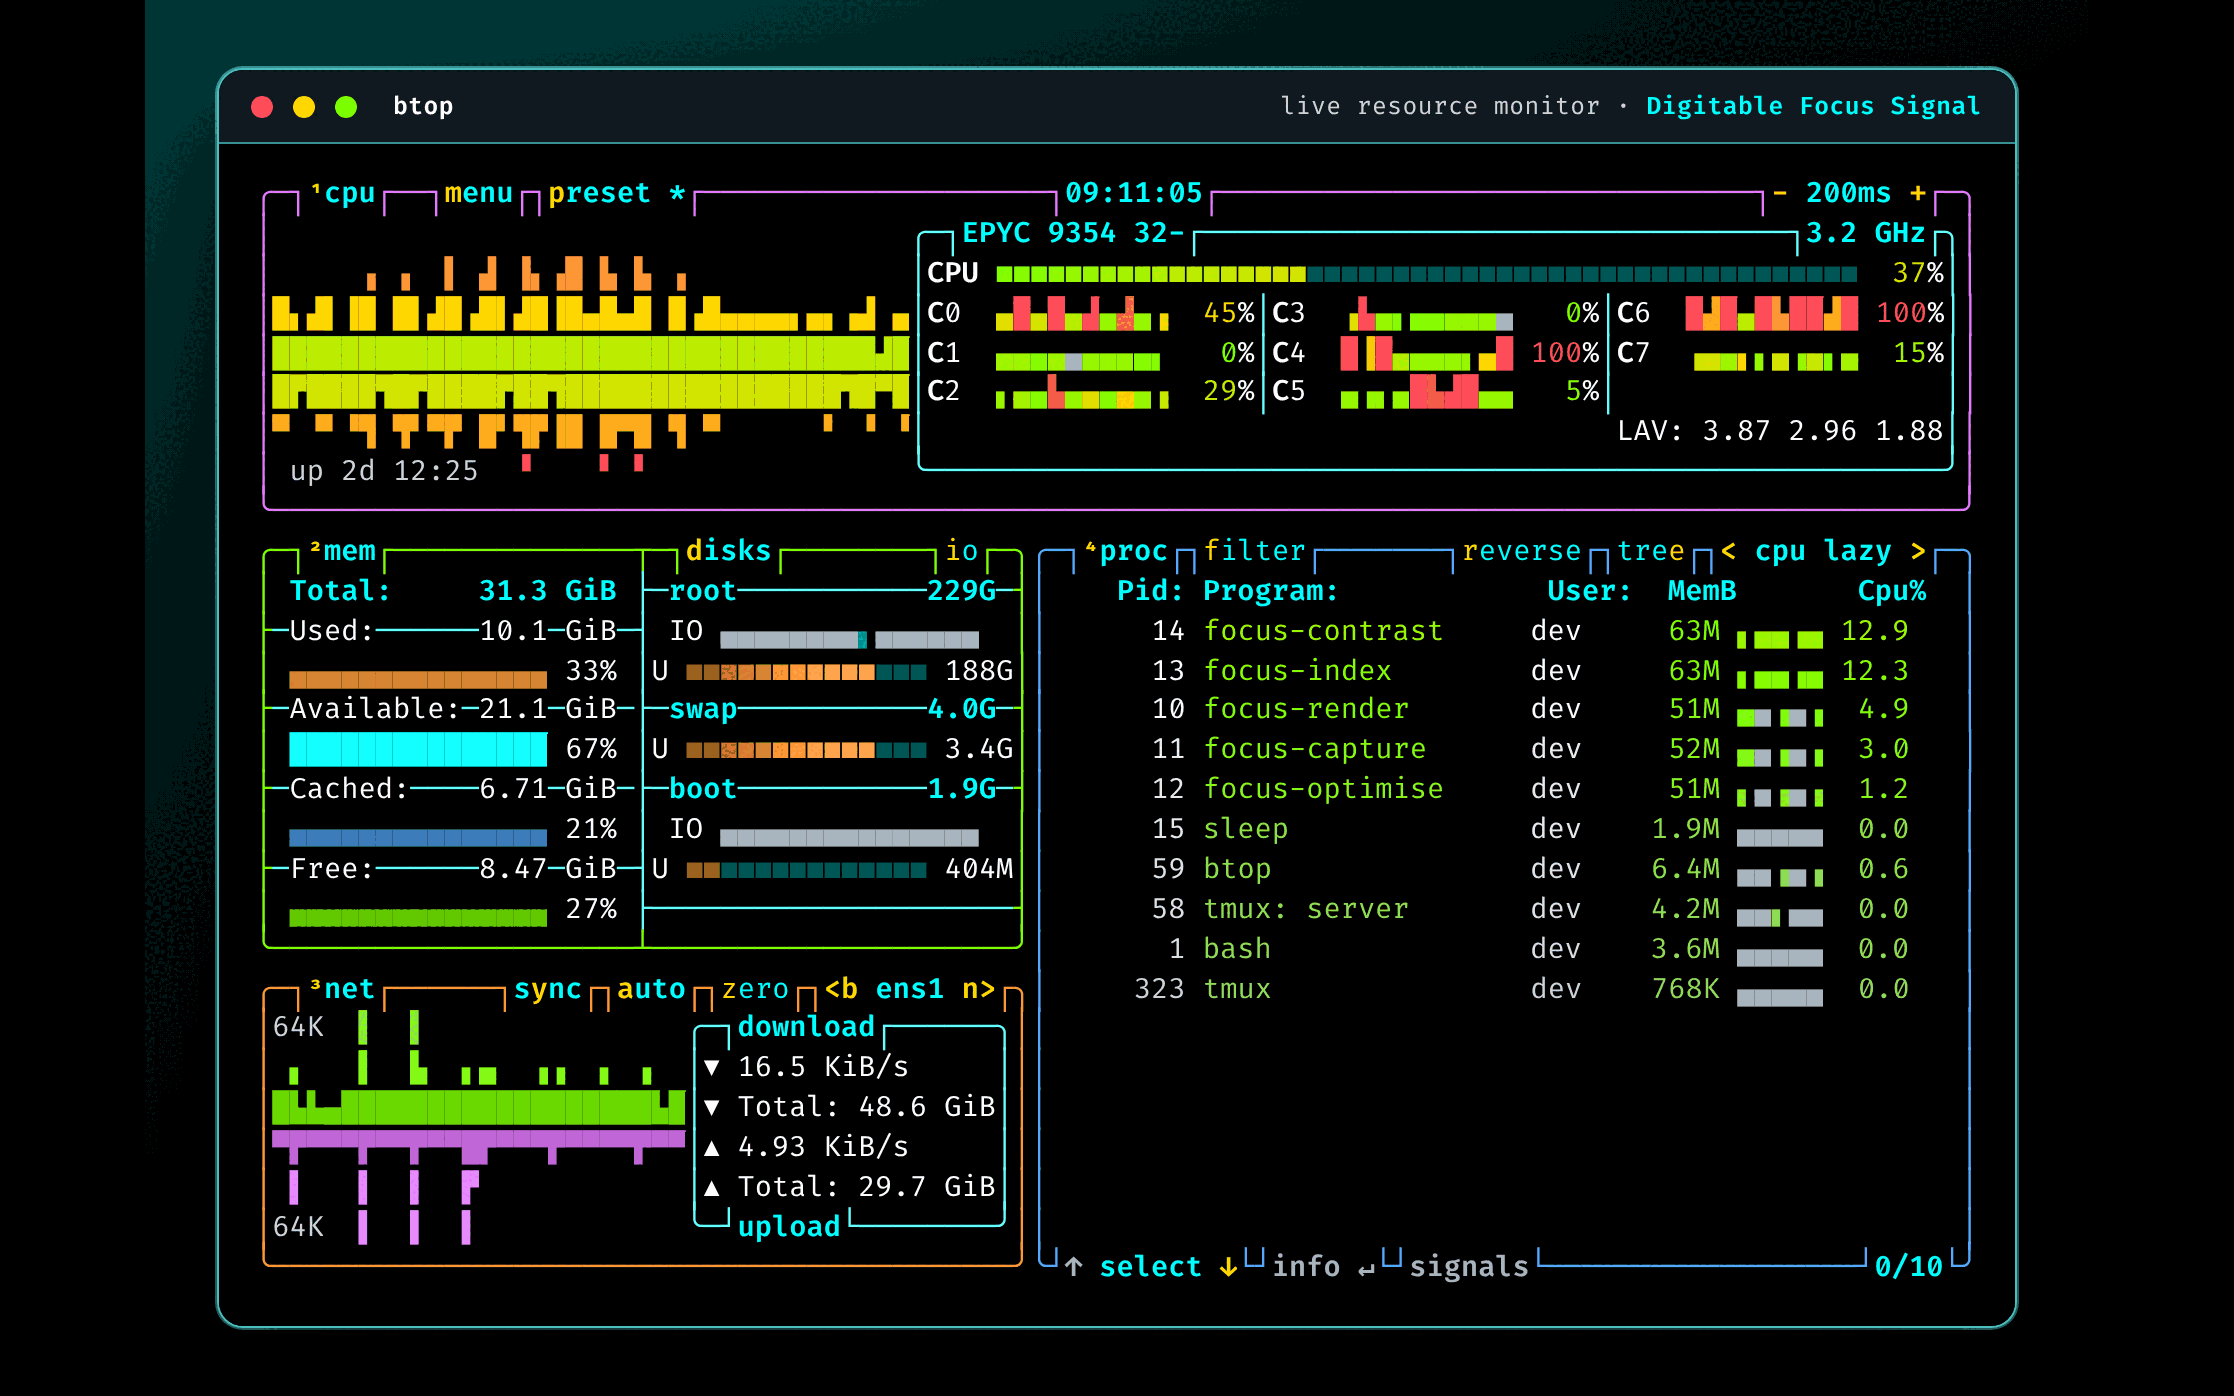Click the 'n' next interface arrow

(x=978, y=989)
